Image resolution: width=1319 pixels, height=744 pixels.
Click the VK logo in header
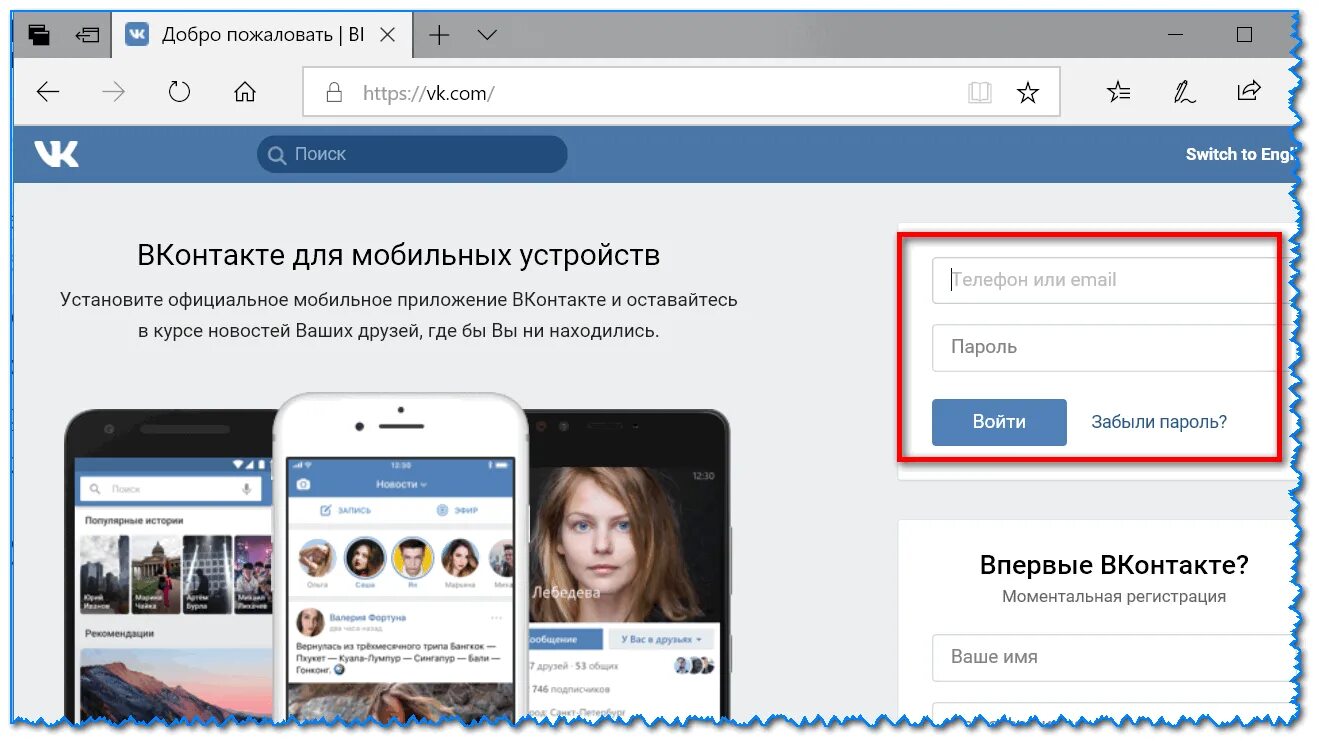coord(57,154)
